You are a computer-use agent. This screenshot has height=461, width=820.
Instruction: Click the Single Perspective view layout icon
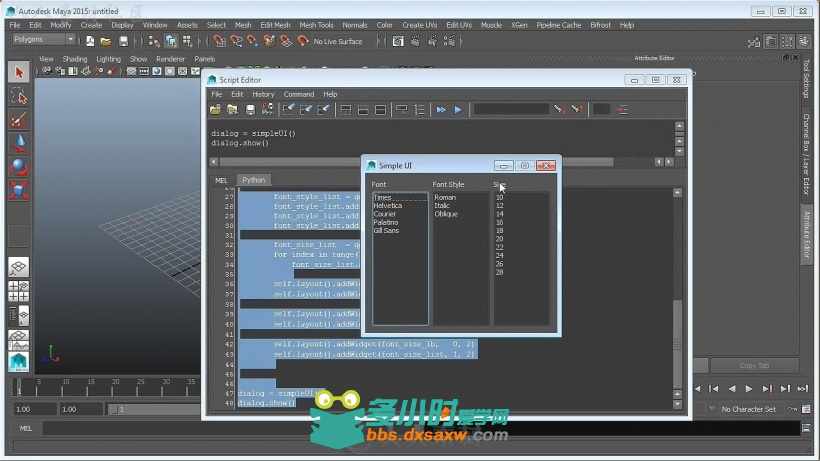click(19, 267)
